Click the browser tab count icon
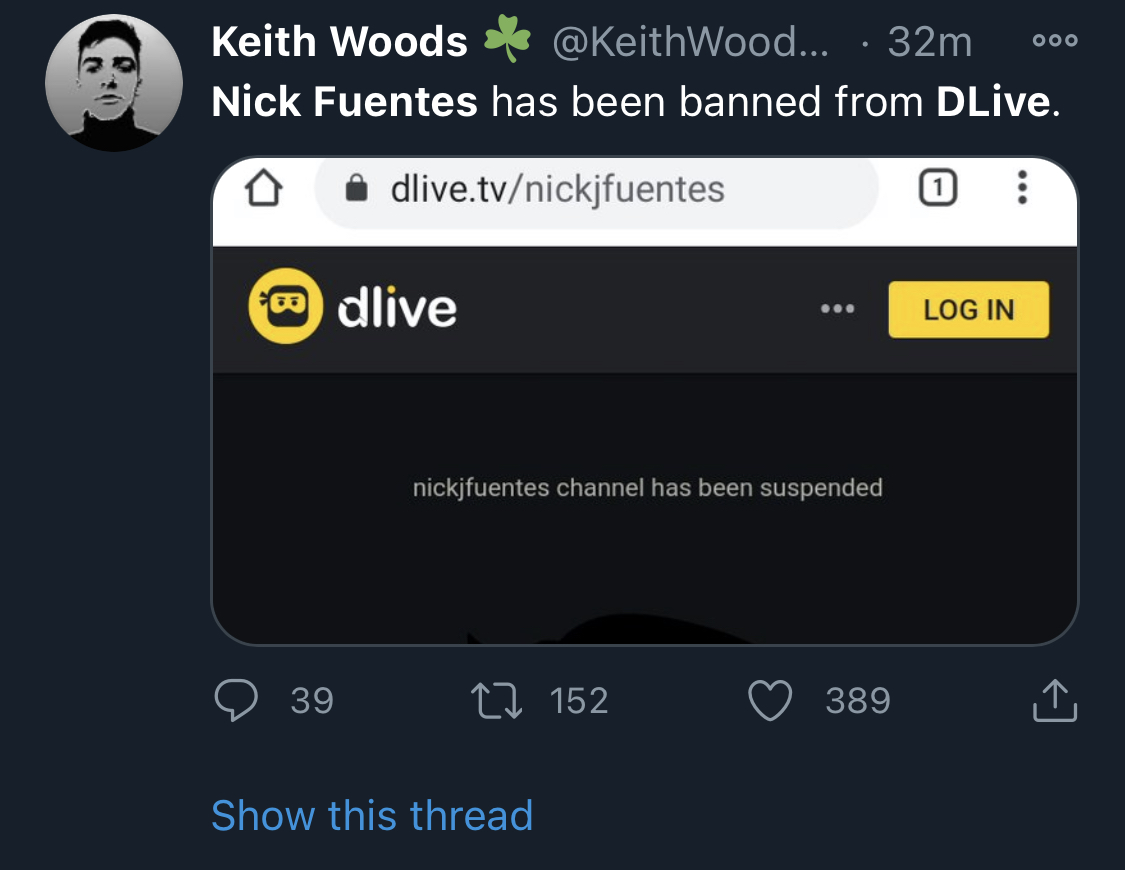This screenshot has width=1125, height=870. [938, 188]
